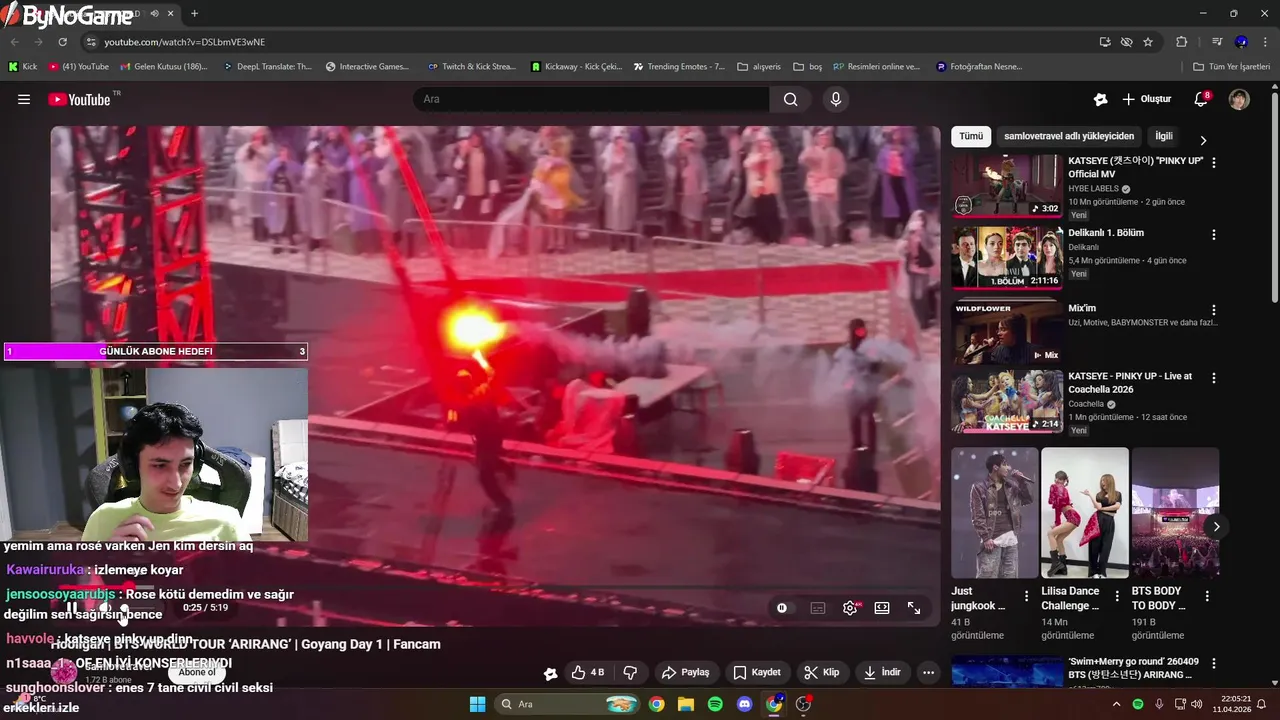Go to the YouTube home logo

[x=79, y=99]
